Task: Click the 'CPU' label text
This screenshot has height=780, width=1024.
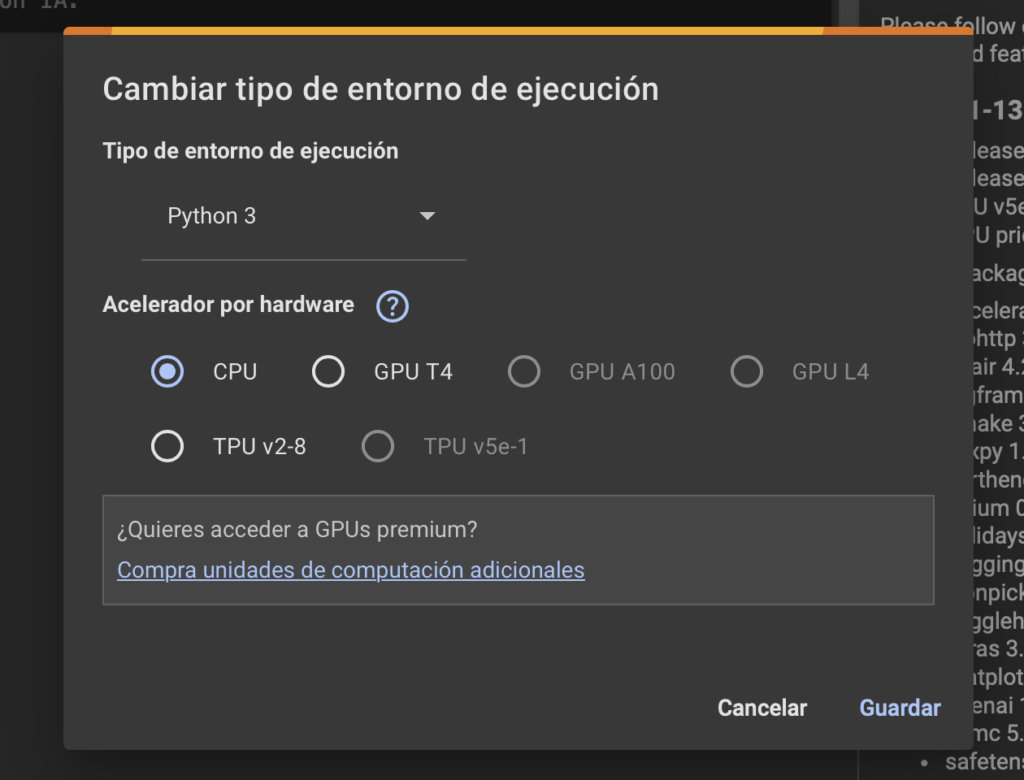Action: 235,372
